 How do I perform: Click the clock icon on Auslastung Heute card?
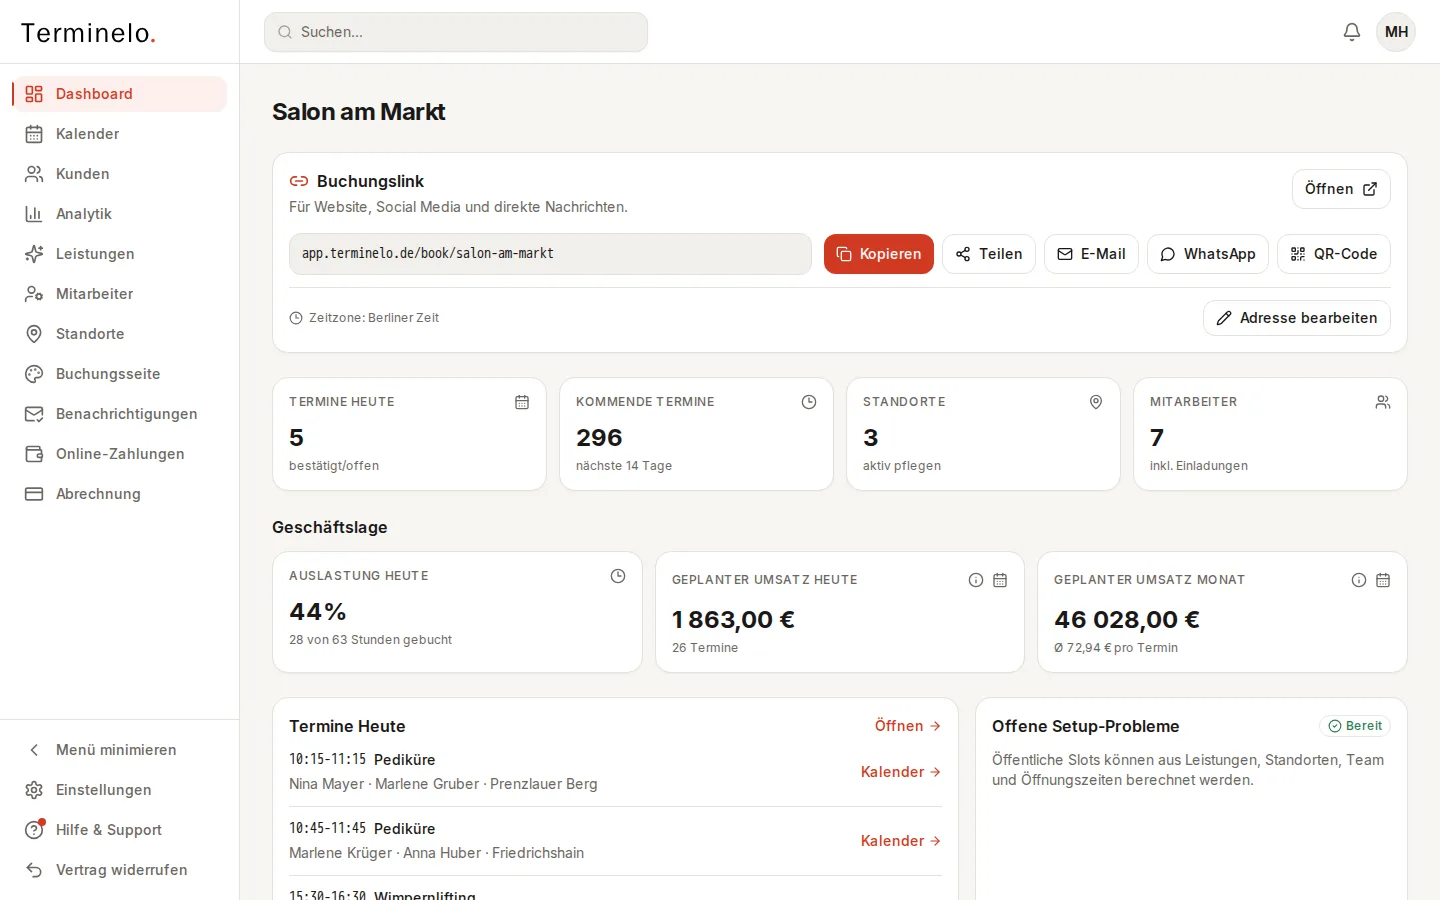tap(618, 576)
